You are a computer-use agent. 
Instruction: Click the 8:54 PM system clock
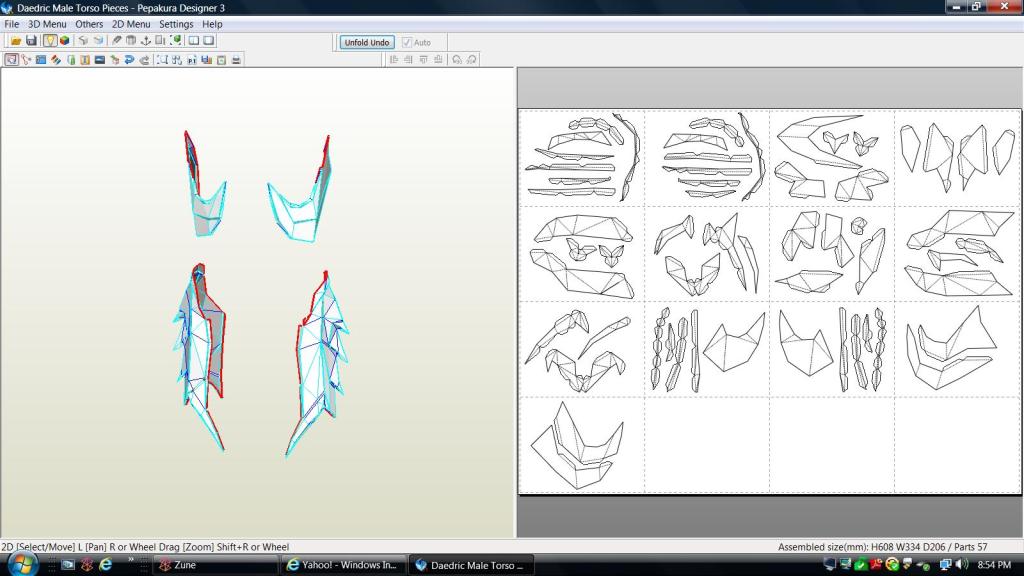(x=994, y=565)
